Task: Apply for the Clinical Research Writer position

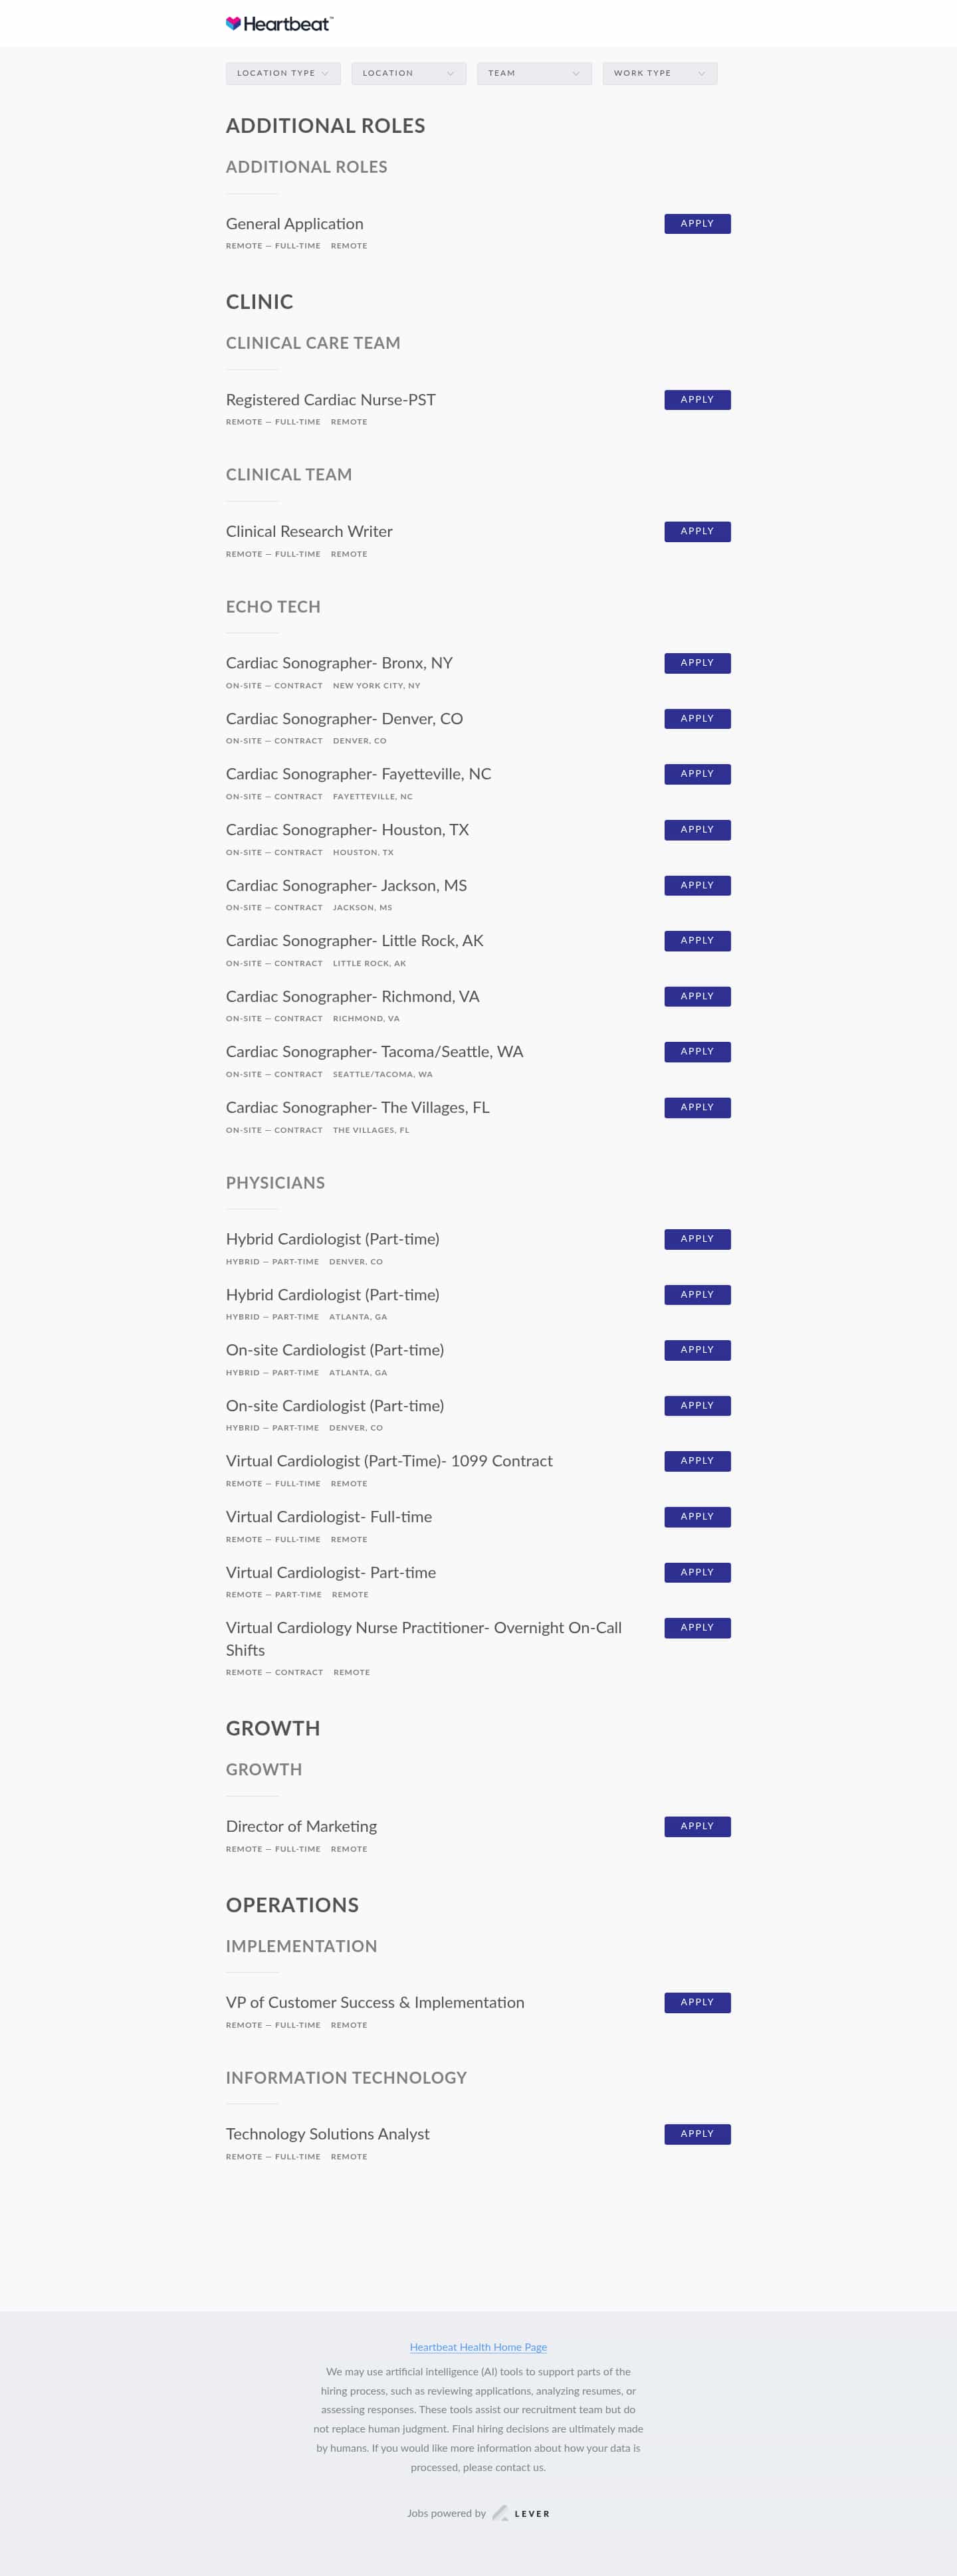Action: coord(696,531)
